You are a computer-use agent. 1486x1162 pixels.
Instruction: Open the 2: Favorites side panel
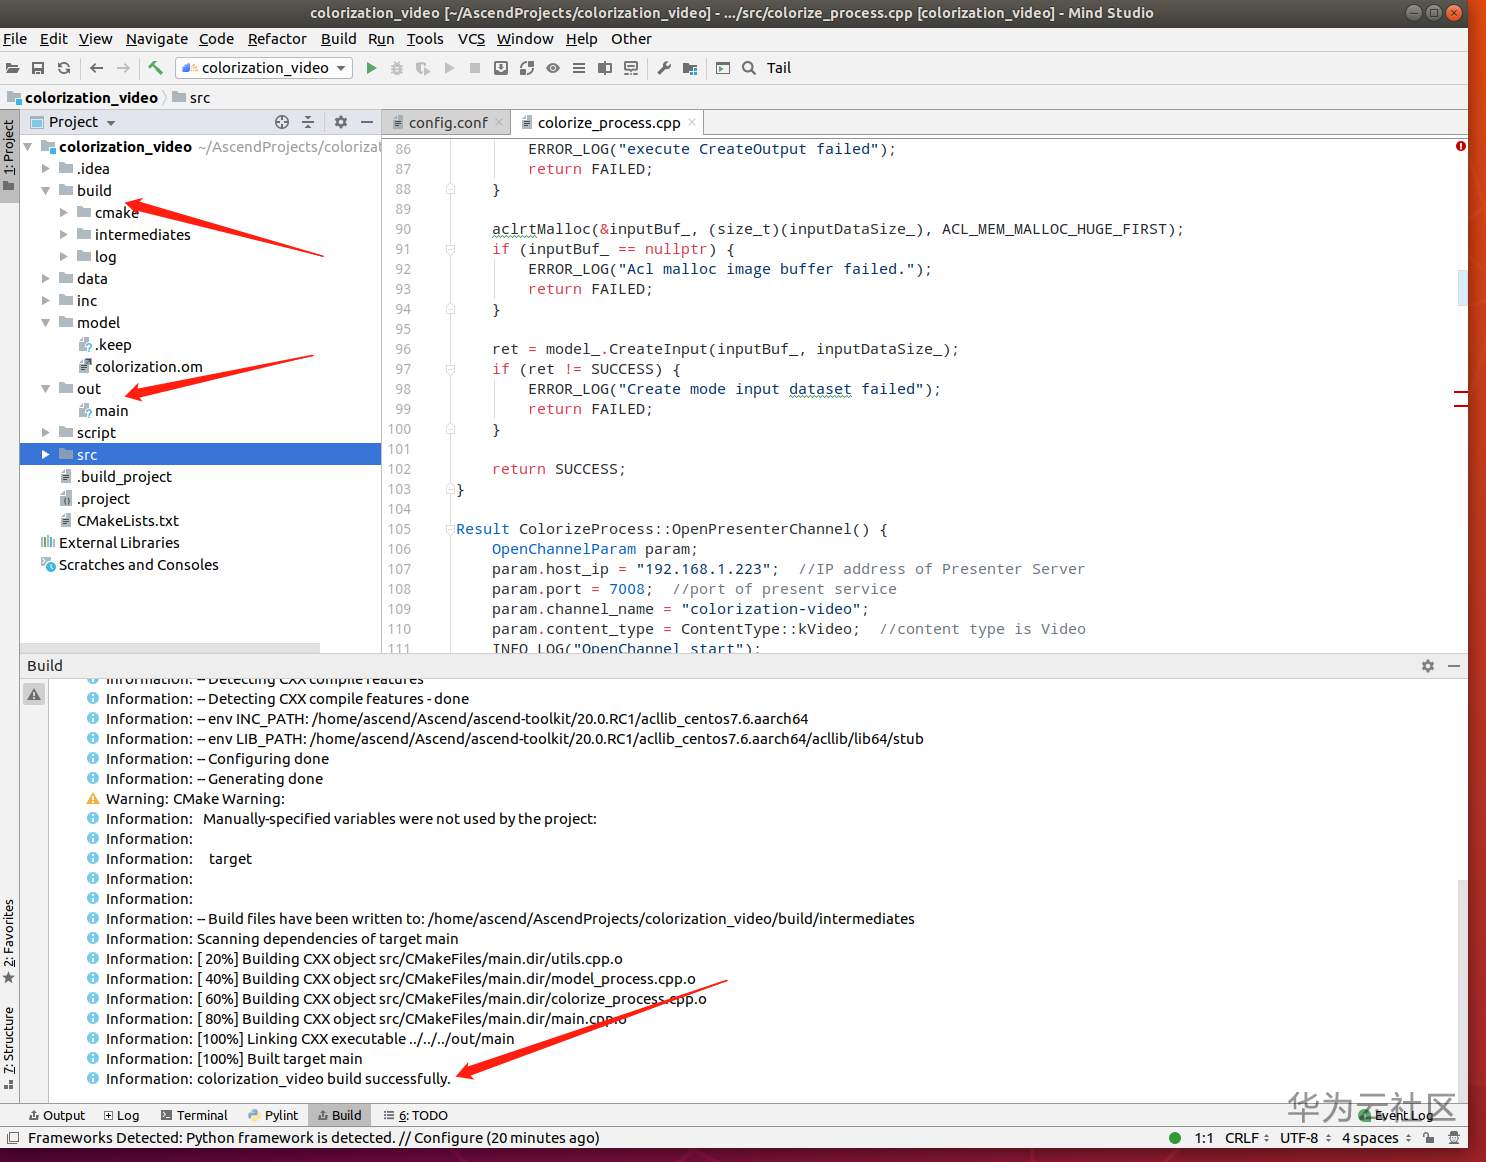tap(9, 940)
